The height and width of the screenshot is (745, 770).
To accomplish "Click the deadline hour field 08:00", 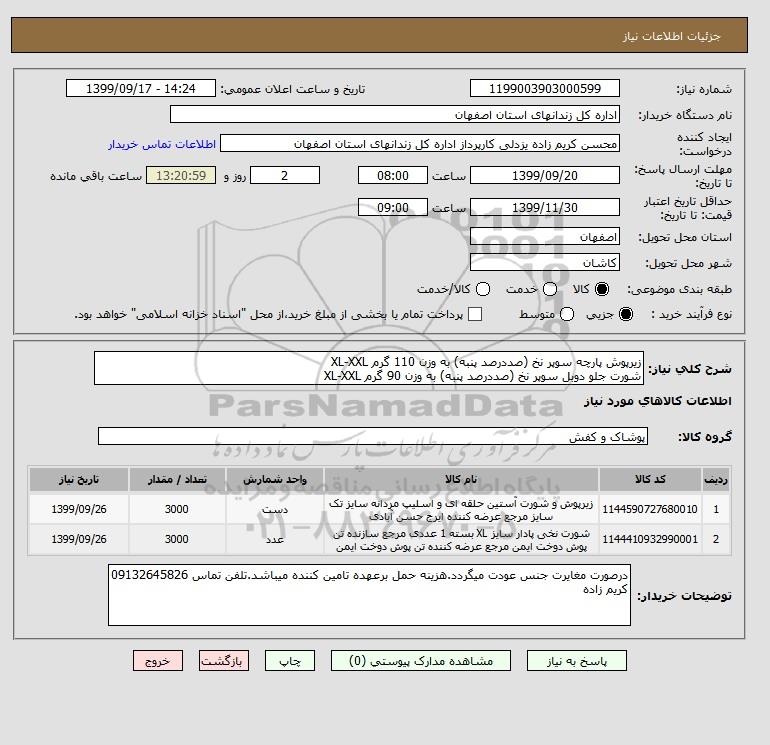I will tap(393, 175).
